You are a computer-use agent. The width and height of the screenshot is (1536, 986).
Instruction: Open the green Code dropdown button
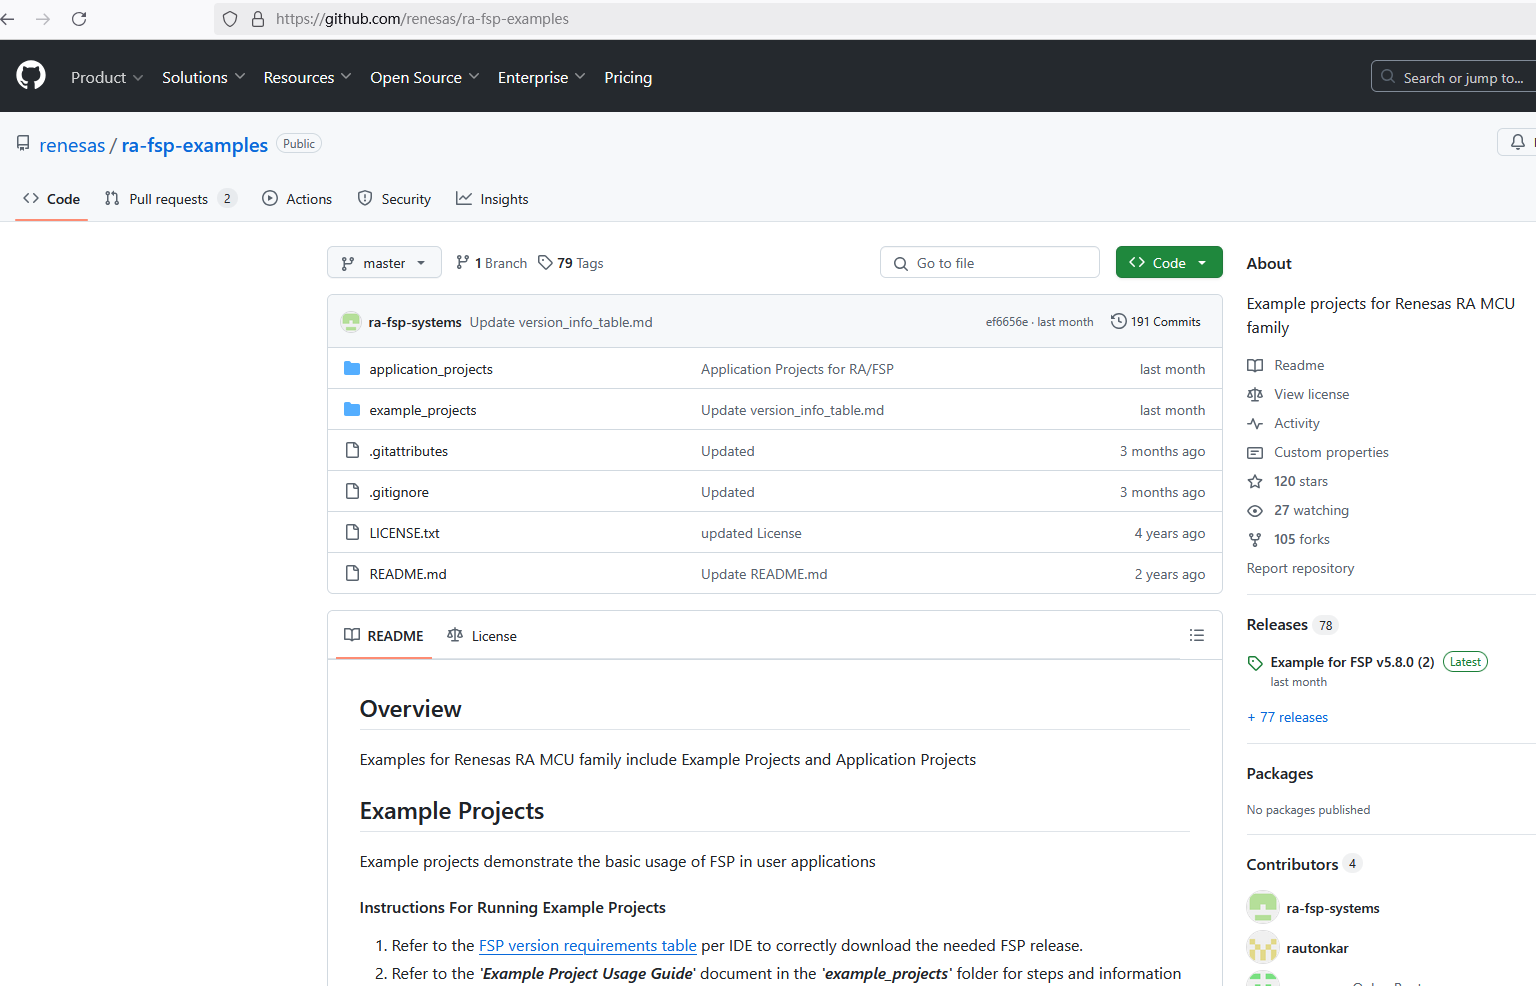click(x=1169, y=263)
